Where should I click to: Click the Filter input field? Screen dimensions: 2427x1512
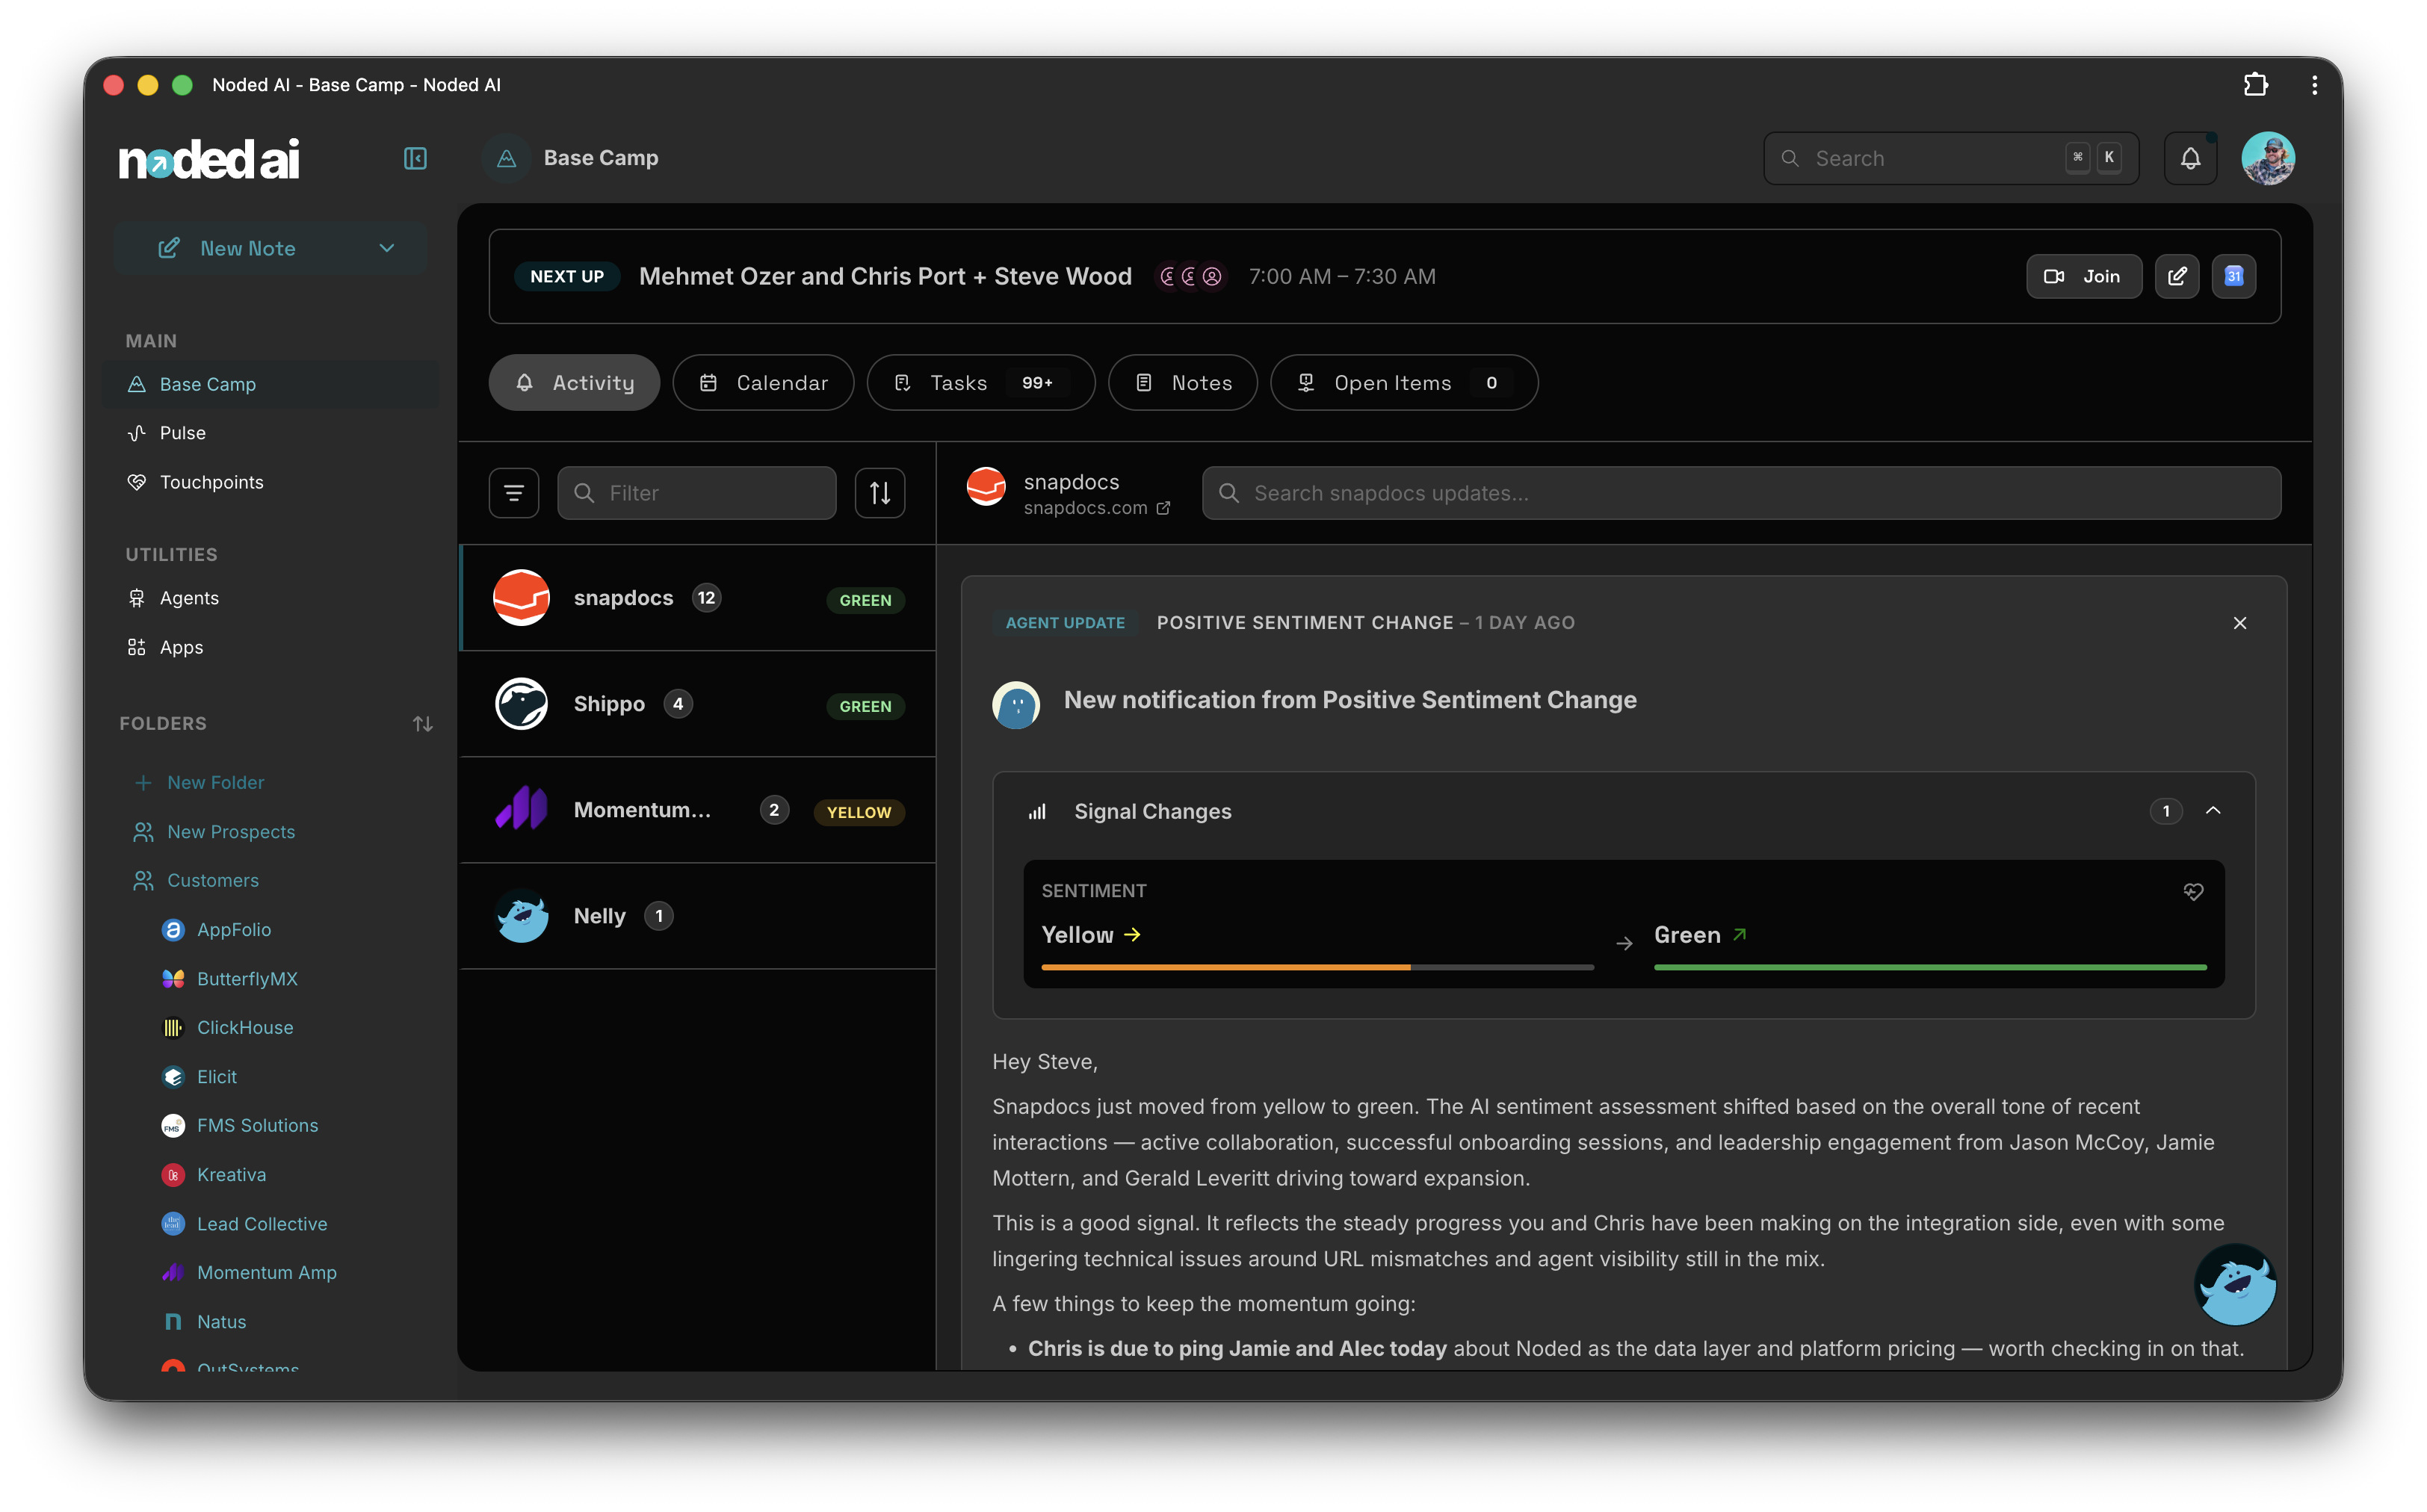coord(697,493)
